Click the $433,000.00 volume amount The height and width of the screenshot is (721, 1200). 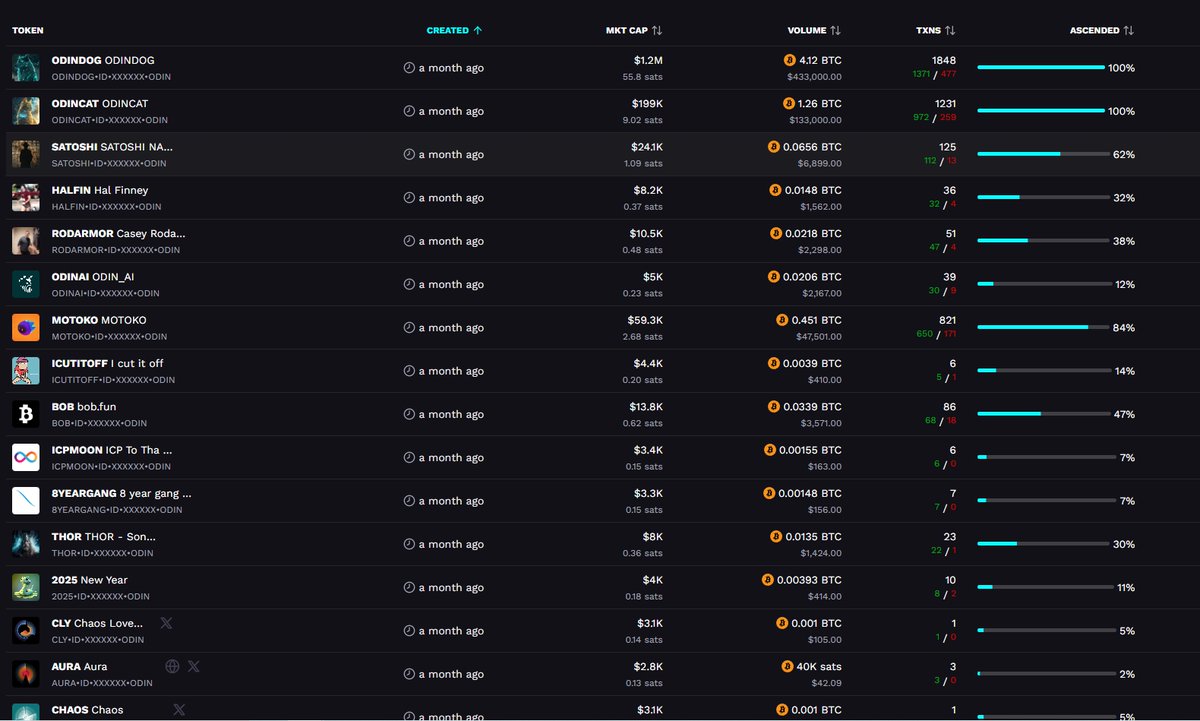click(814, 76)
